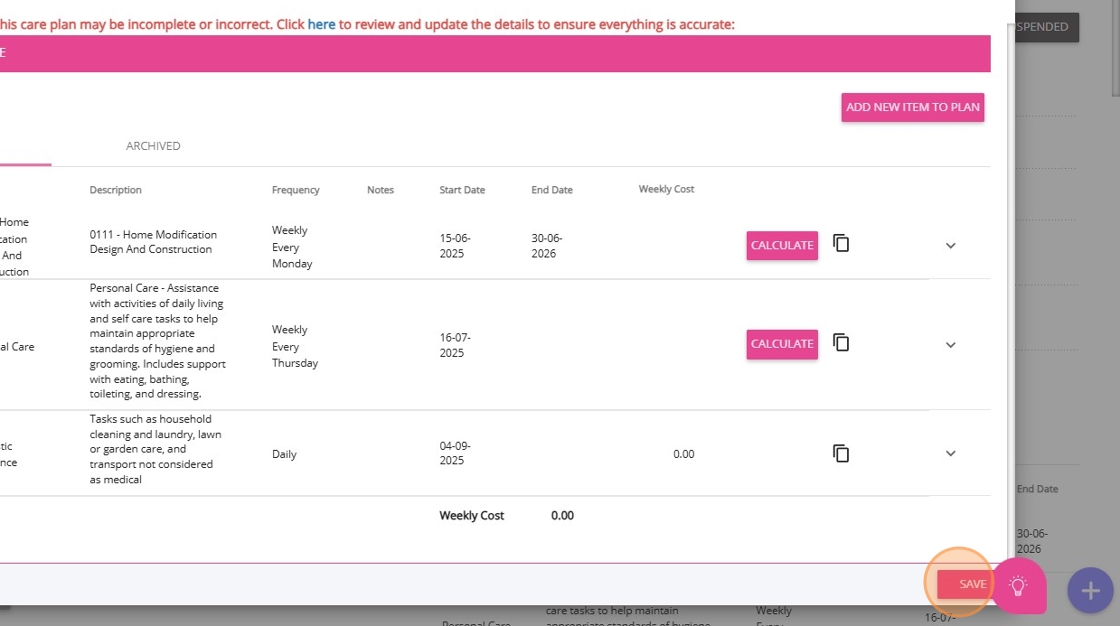The image size is (1120, 626).
Task: Click Add New Item To Plan
Action: (x=912, y=107)
